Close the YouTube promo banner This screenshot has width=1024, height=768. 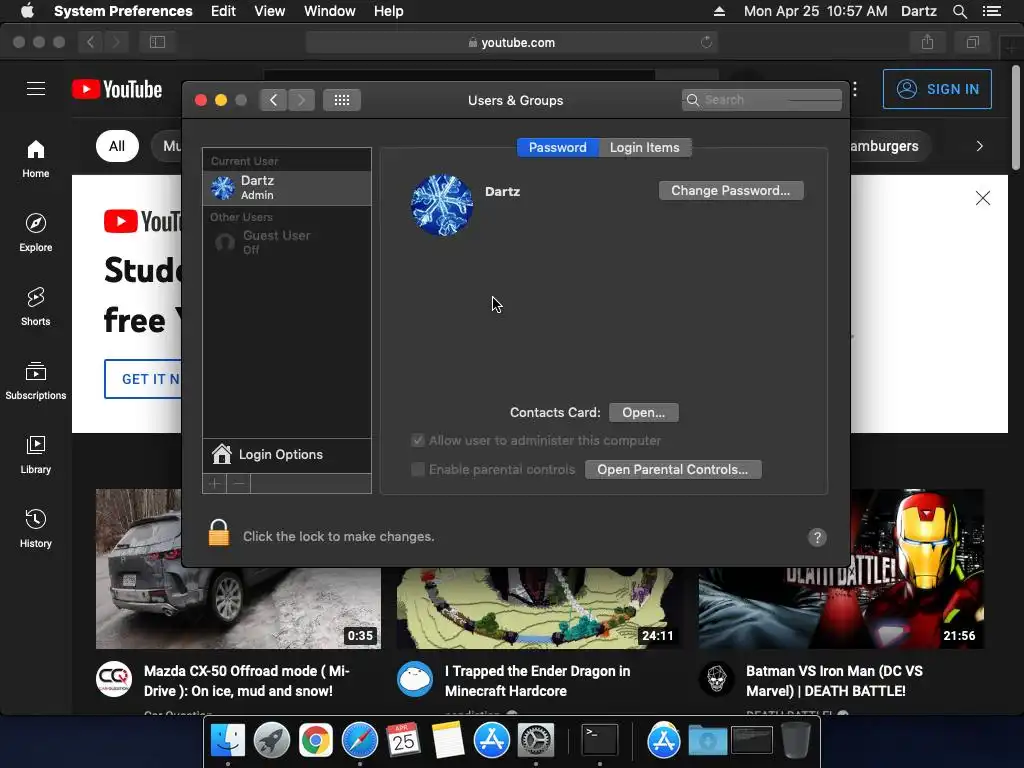(x=982, y=198)
